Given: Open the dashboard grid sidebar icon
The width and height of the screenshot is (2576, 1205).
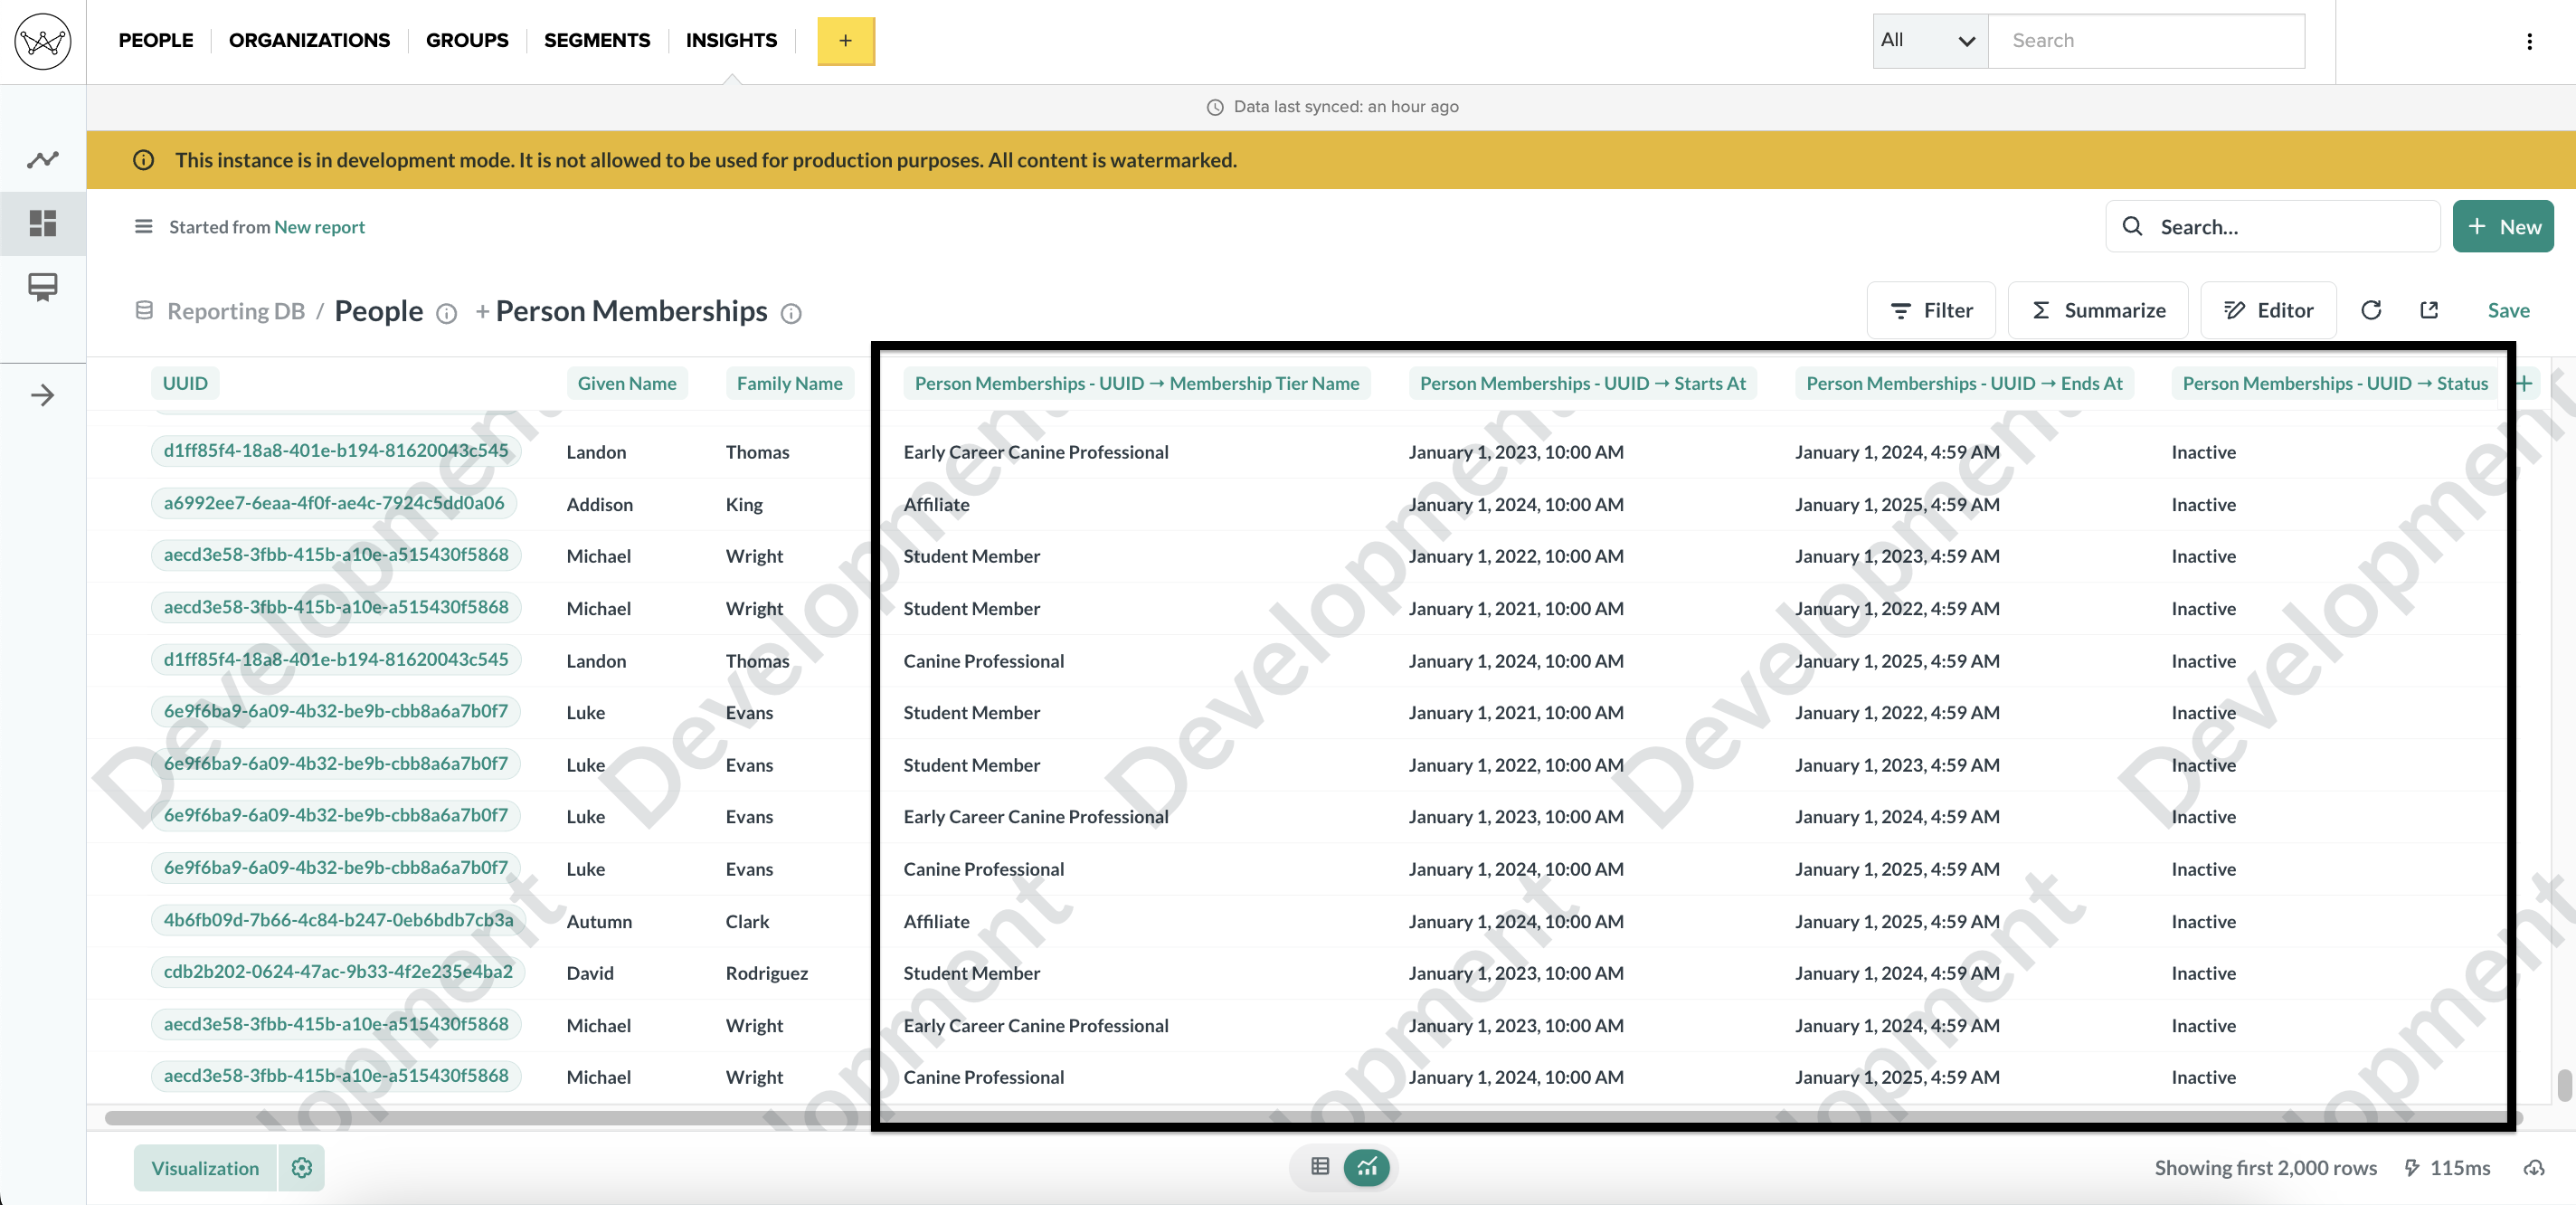Looking at the screenshot, I should point(43,223).
